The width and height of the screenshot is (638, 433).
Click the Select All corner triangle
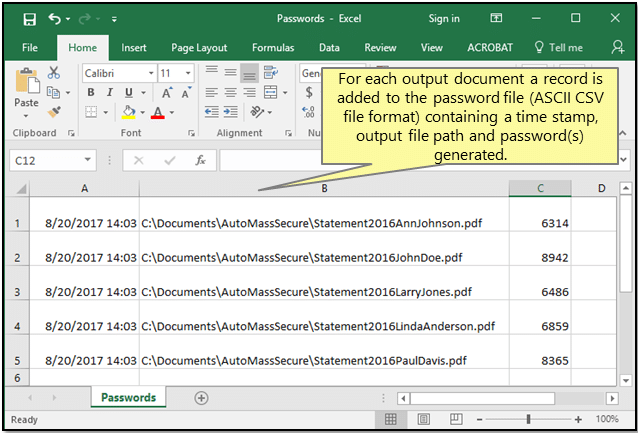[x=20, y=188]
